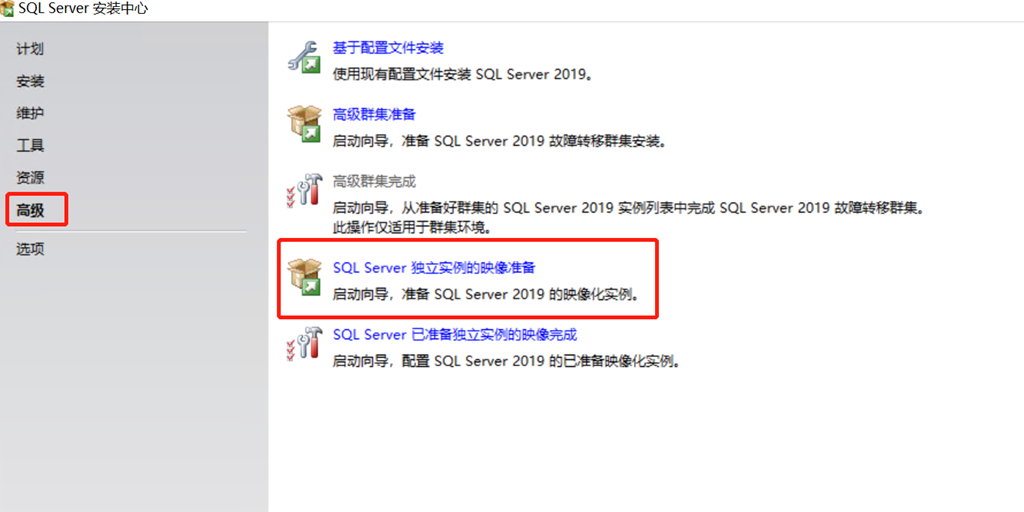Go to the 维护 sidebar page
Screen dimensions: 1024x512
click(x=31, y=114)
